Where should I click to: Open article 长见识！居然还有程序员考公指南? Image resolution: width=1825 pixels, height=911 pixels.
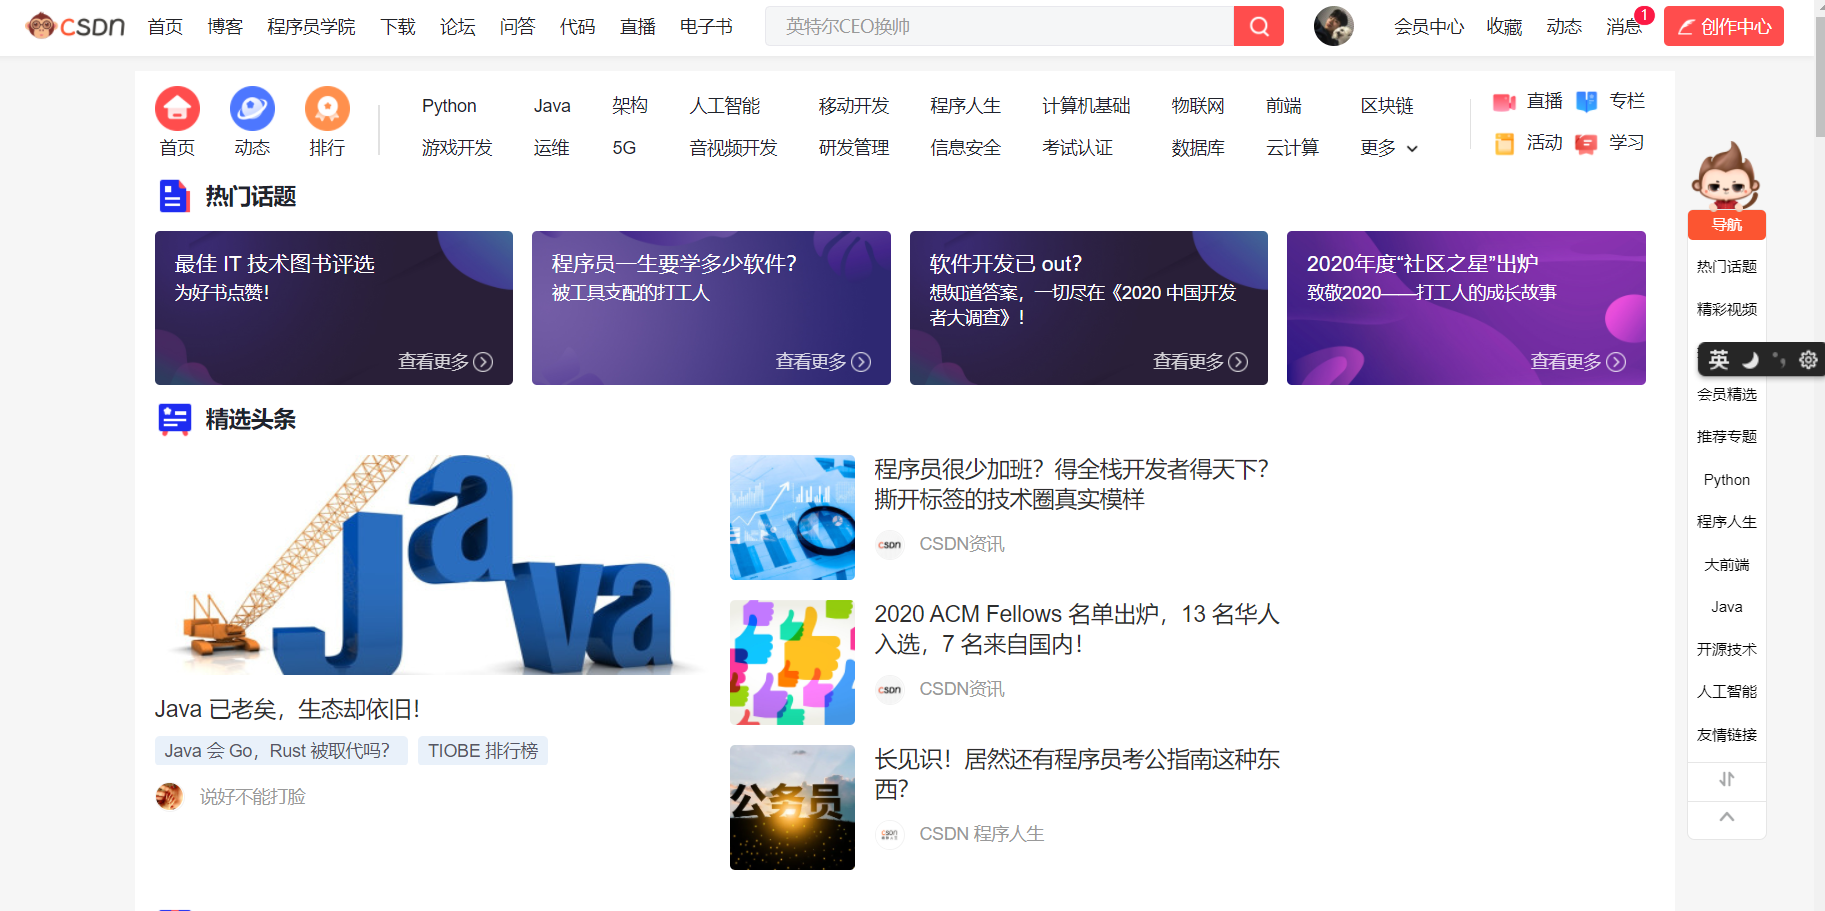tap(1077, 774)
